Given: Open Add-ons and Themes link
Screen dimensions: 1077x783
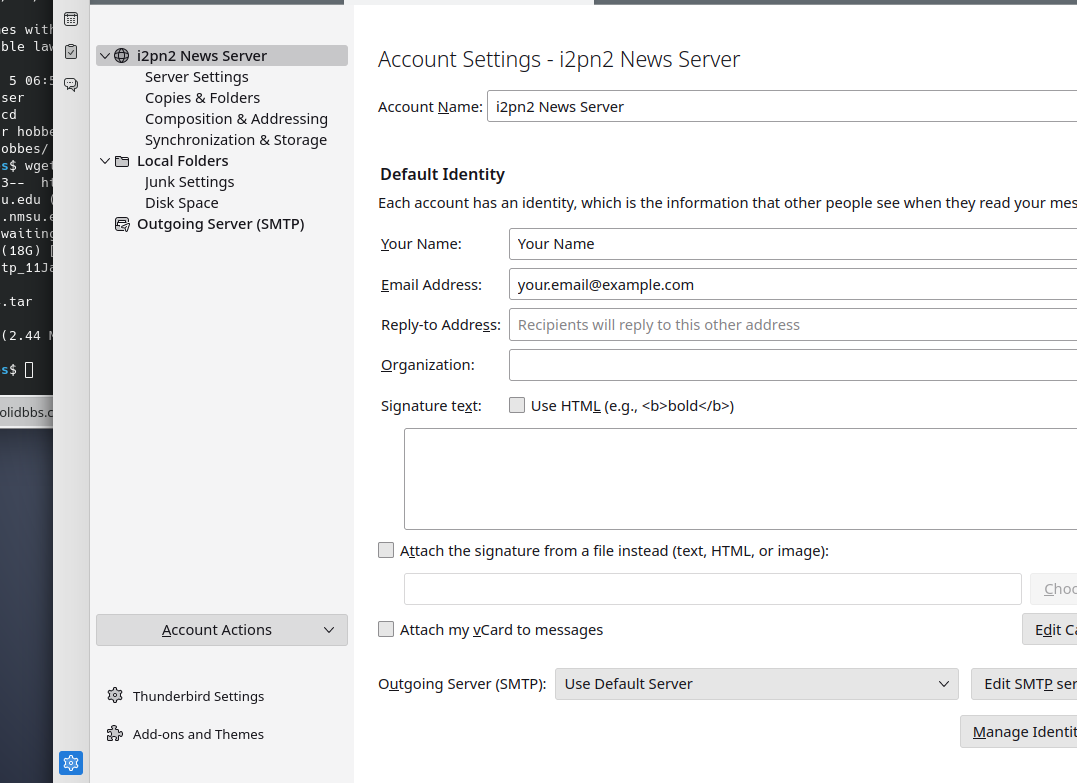Looking at the screenshot, I should click(198, 734).
